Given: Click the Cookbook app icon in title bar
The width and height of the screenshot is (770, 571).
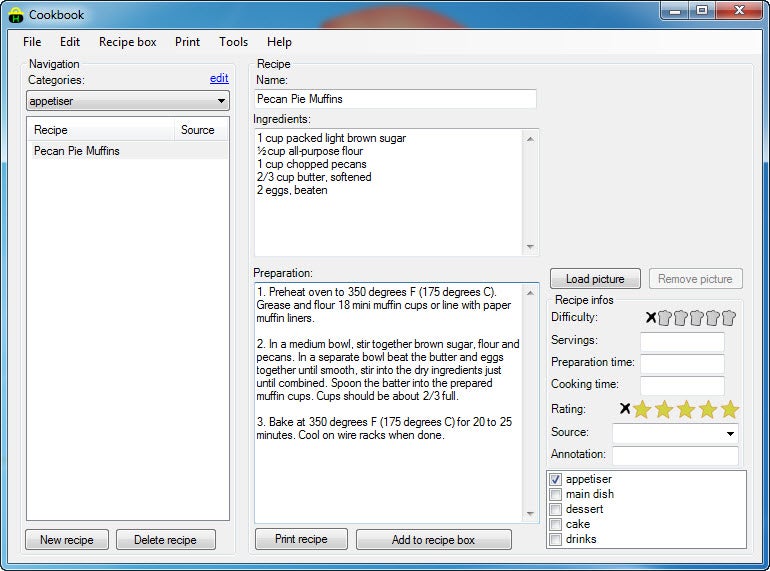Looking at the screenshot, I should coord(16,15).
